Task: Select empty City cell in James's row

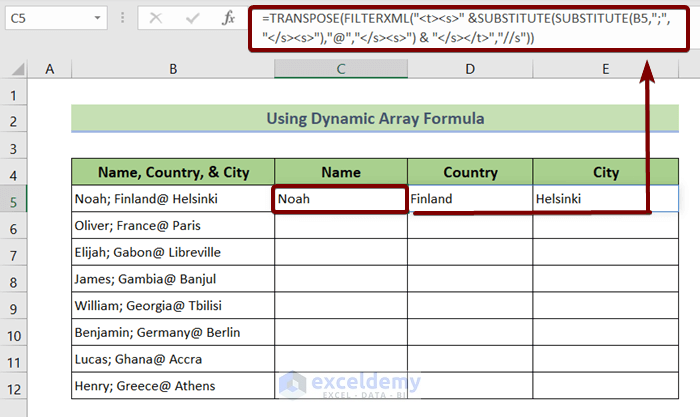Action: tap(606, 279)
